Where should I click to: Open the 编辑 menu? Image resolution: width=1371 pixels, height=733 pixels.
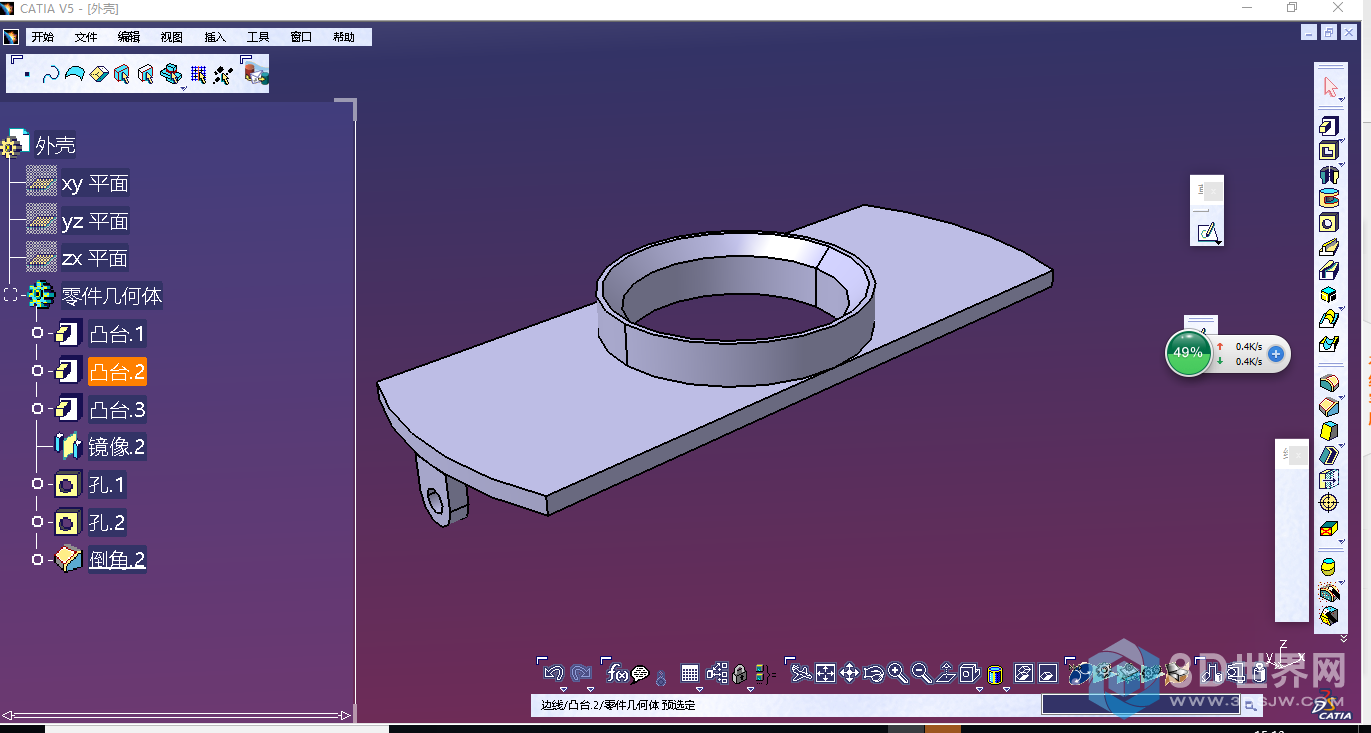pos(129,37)
